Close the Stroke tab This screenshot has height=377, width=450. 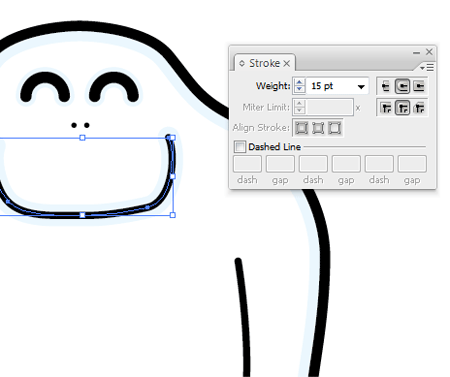click(287, 64)
